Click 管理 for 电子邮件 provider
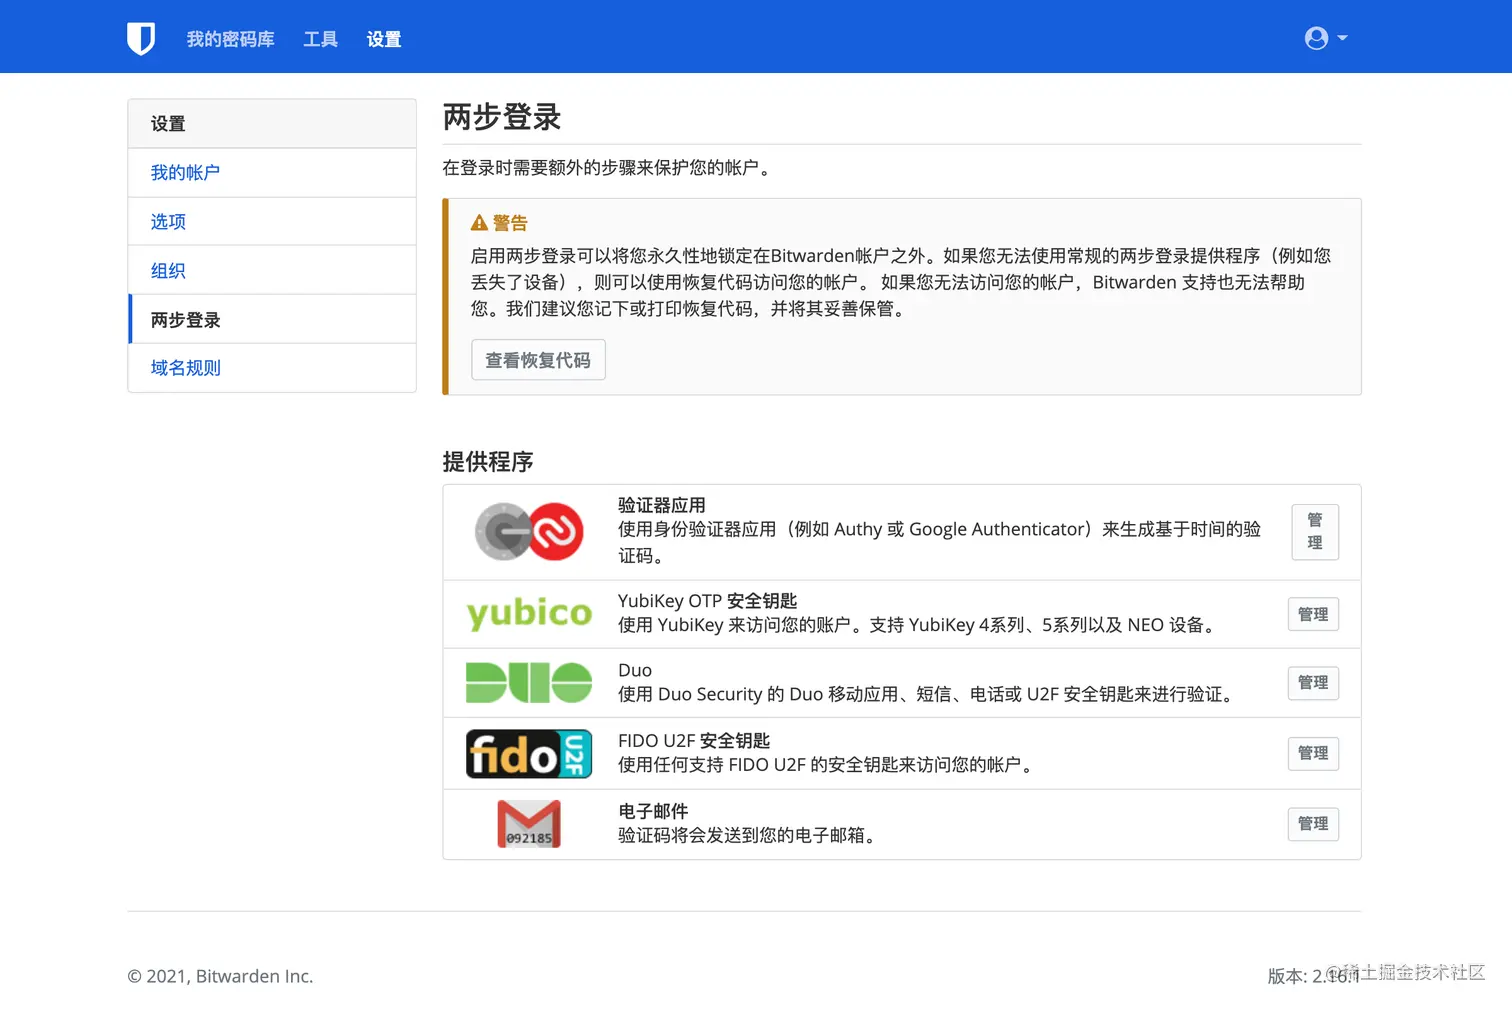This screenshot has width=1512, height=1009. coord(1313,823)
